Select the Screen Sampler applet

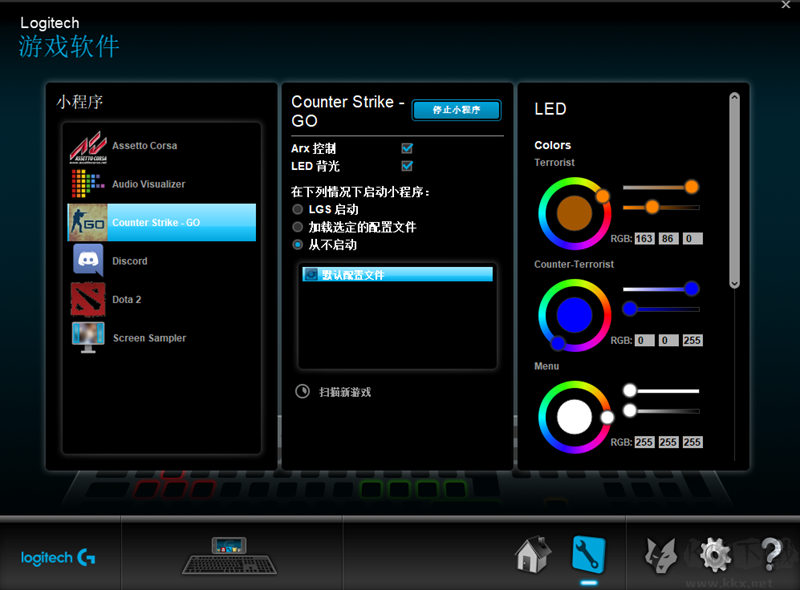click(150, 338)
